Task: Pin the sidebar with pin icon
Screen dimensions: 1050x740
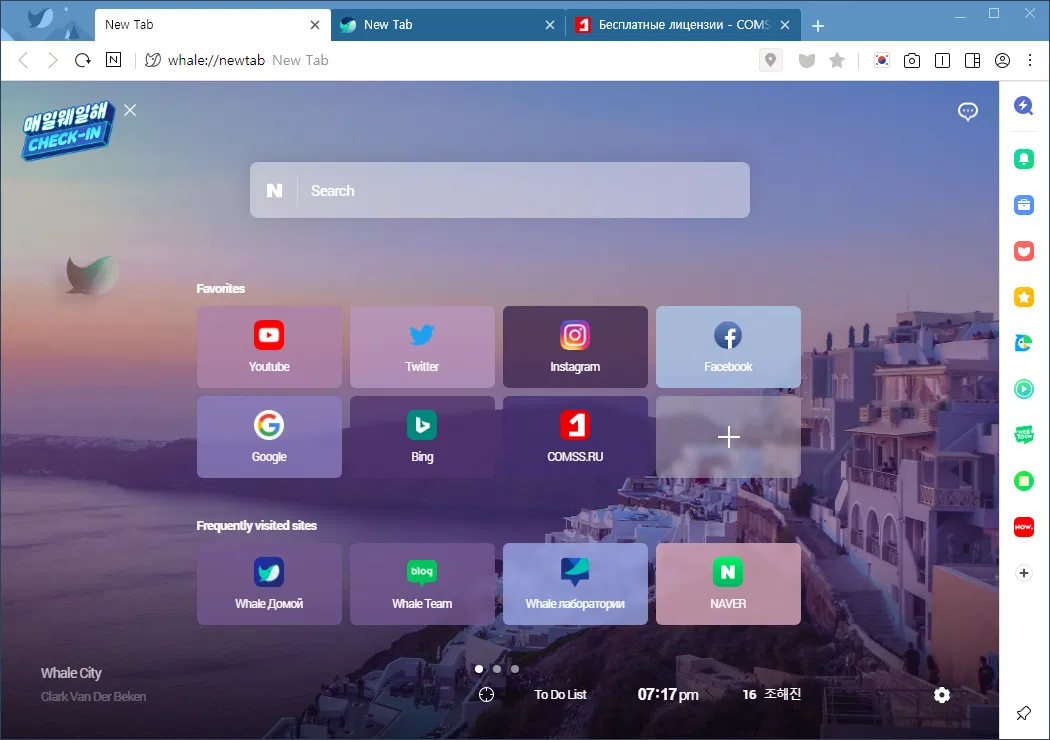Action: tap(1023, 713)
